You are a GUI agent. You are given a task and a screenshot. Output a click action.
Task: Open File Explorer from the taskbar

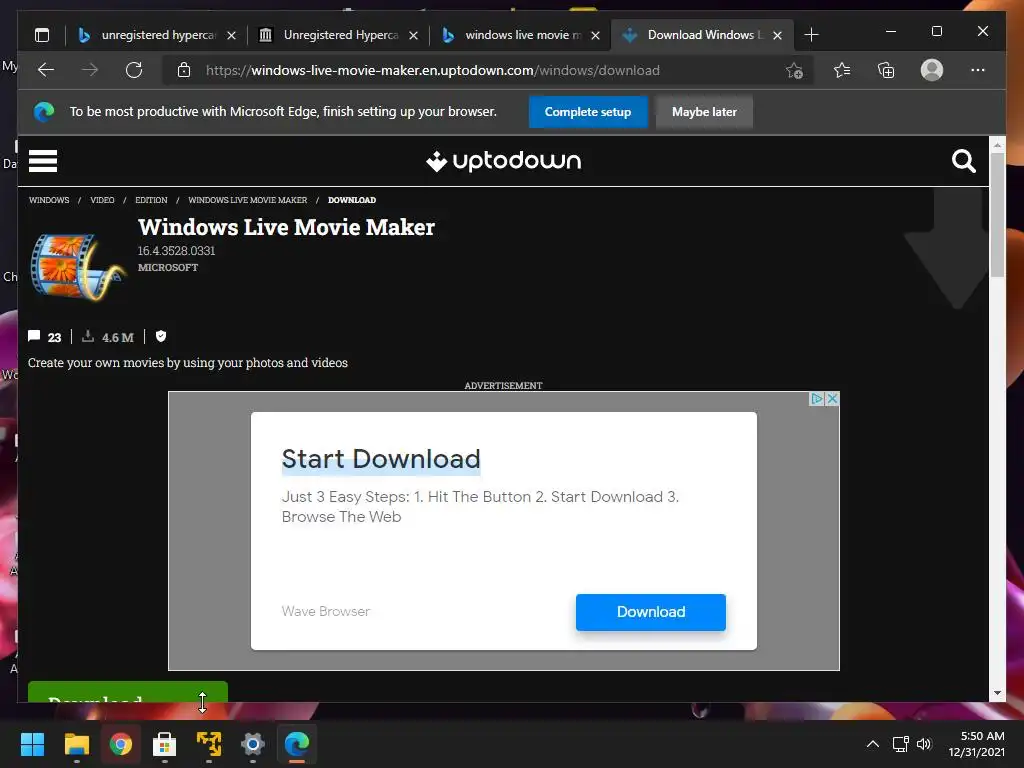(76, 744)
